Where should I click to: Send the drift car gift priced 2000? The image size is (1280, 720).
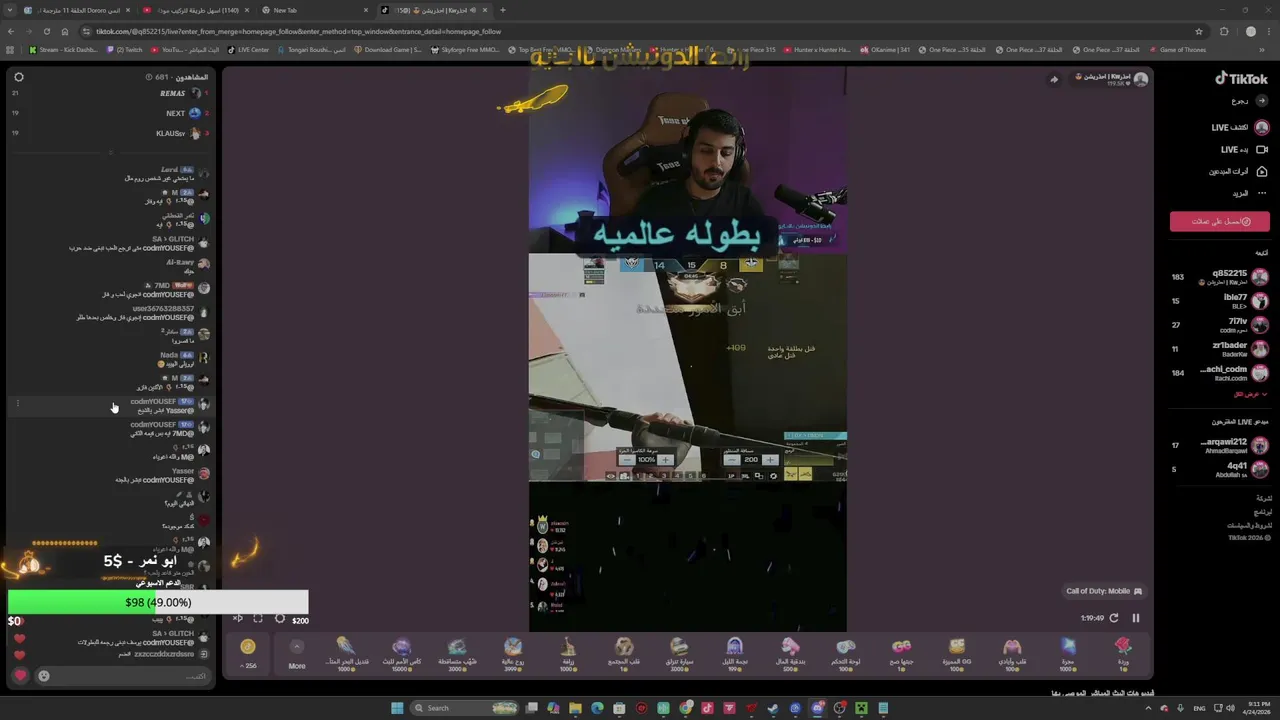point(679,653)
